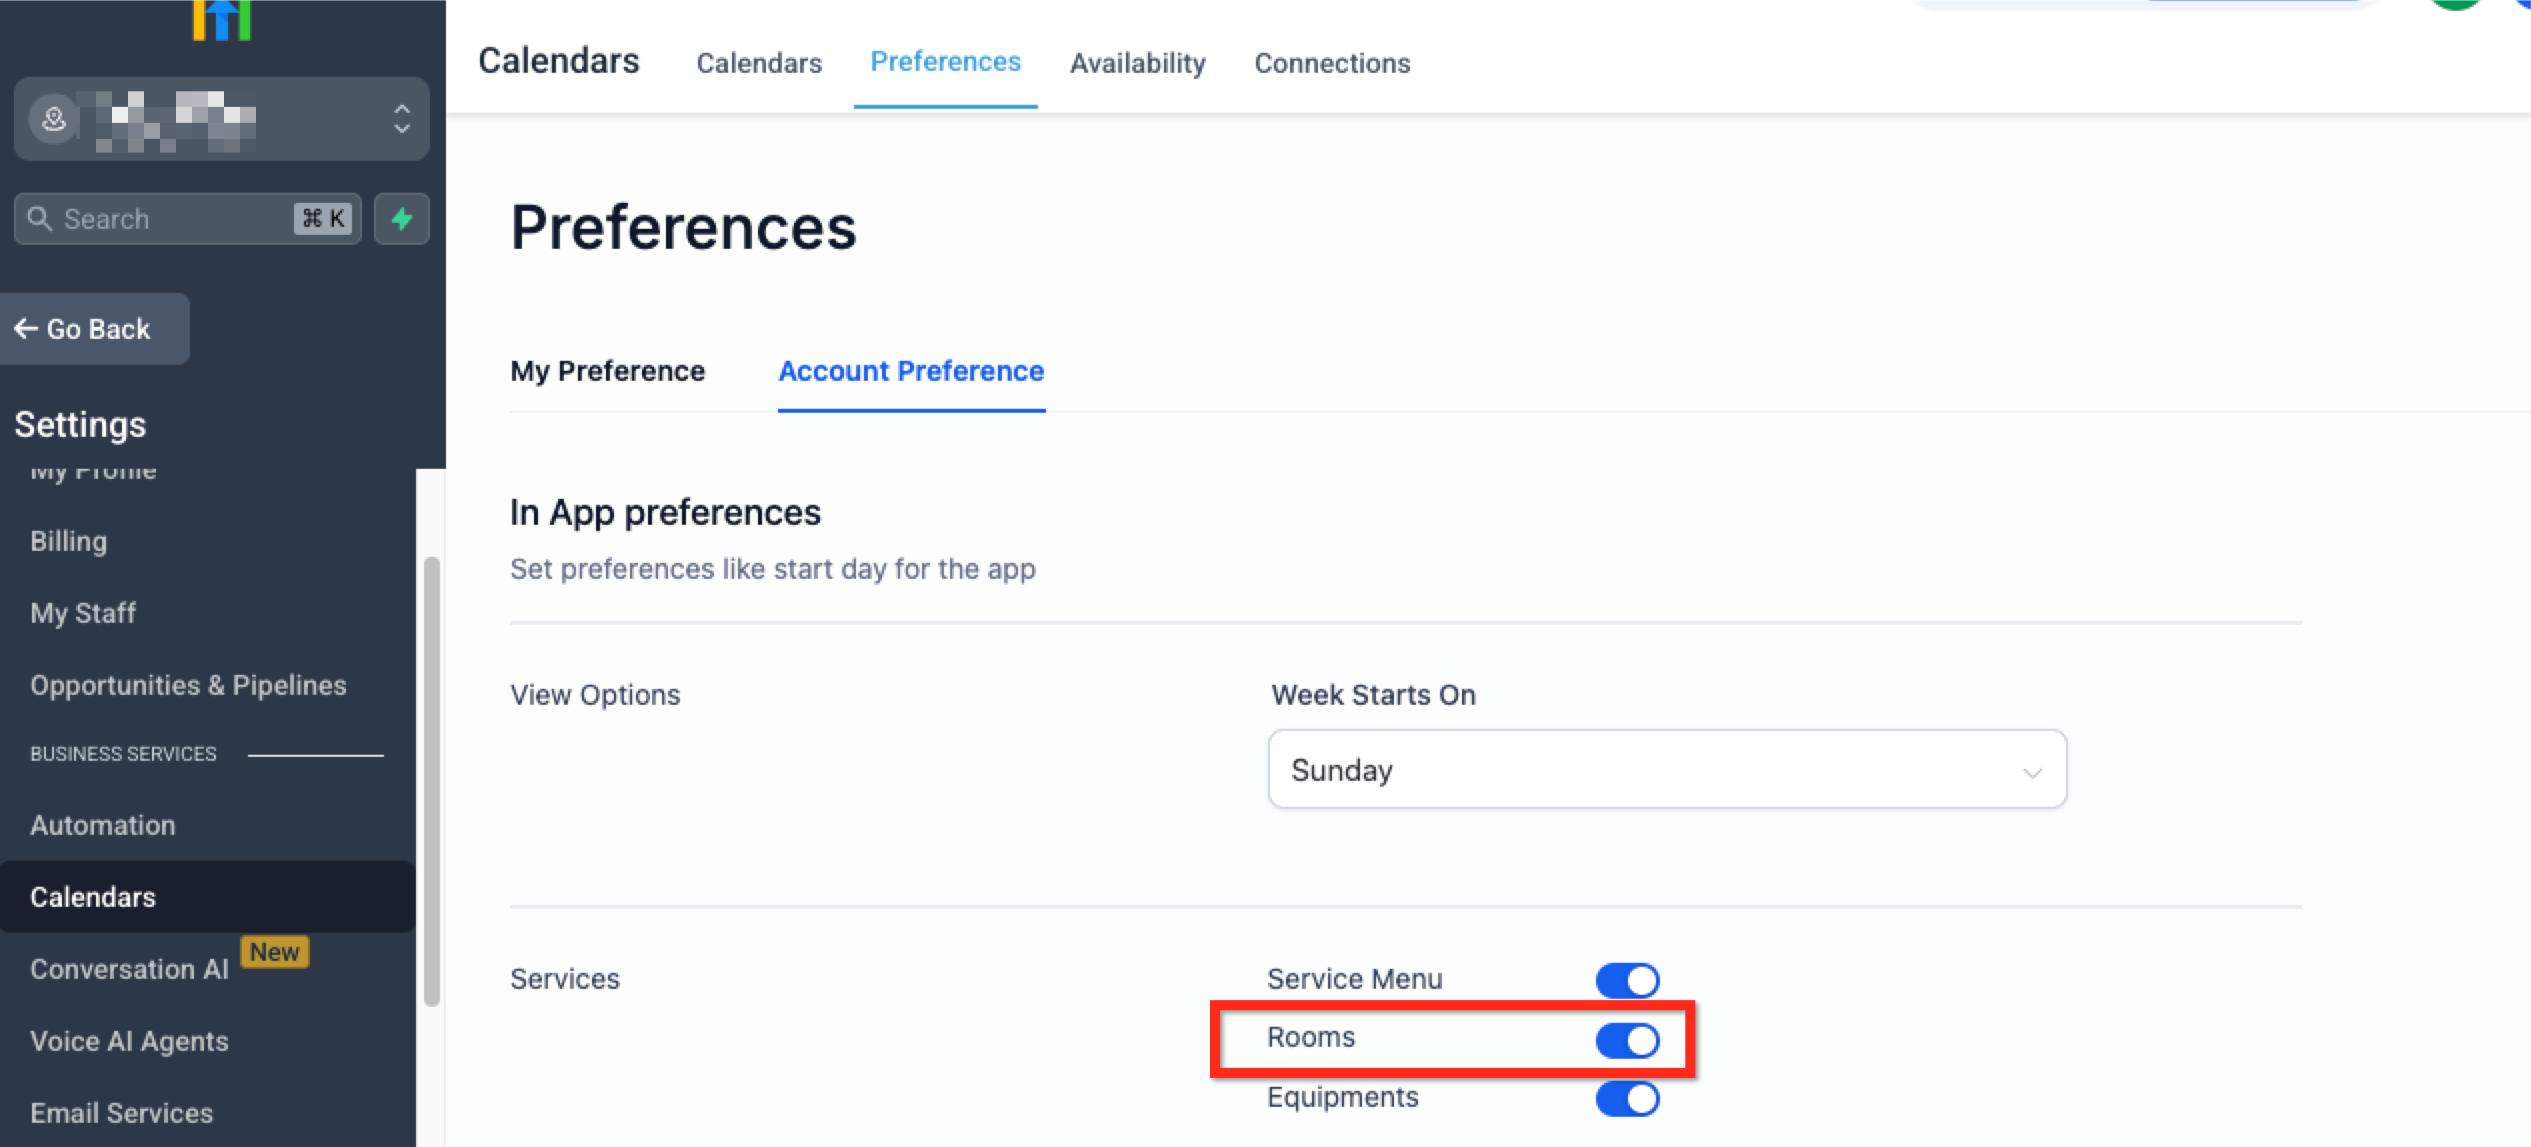Image resolution: width=2531 pixels, height=1147 pixels.
Task: Turn off the Equipments switch
Action: click(1627, 1099)
